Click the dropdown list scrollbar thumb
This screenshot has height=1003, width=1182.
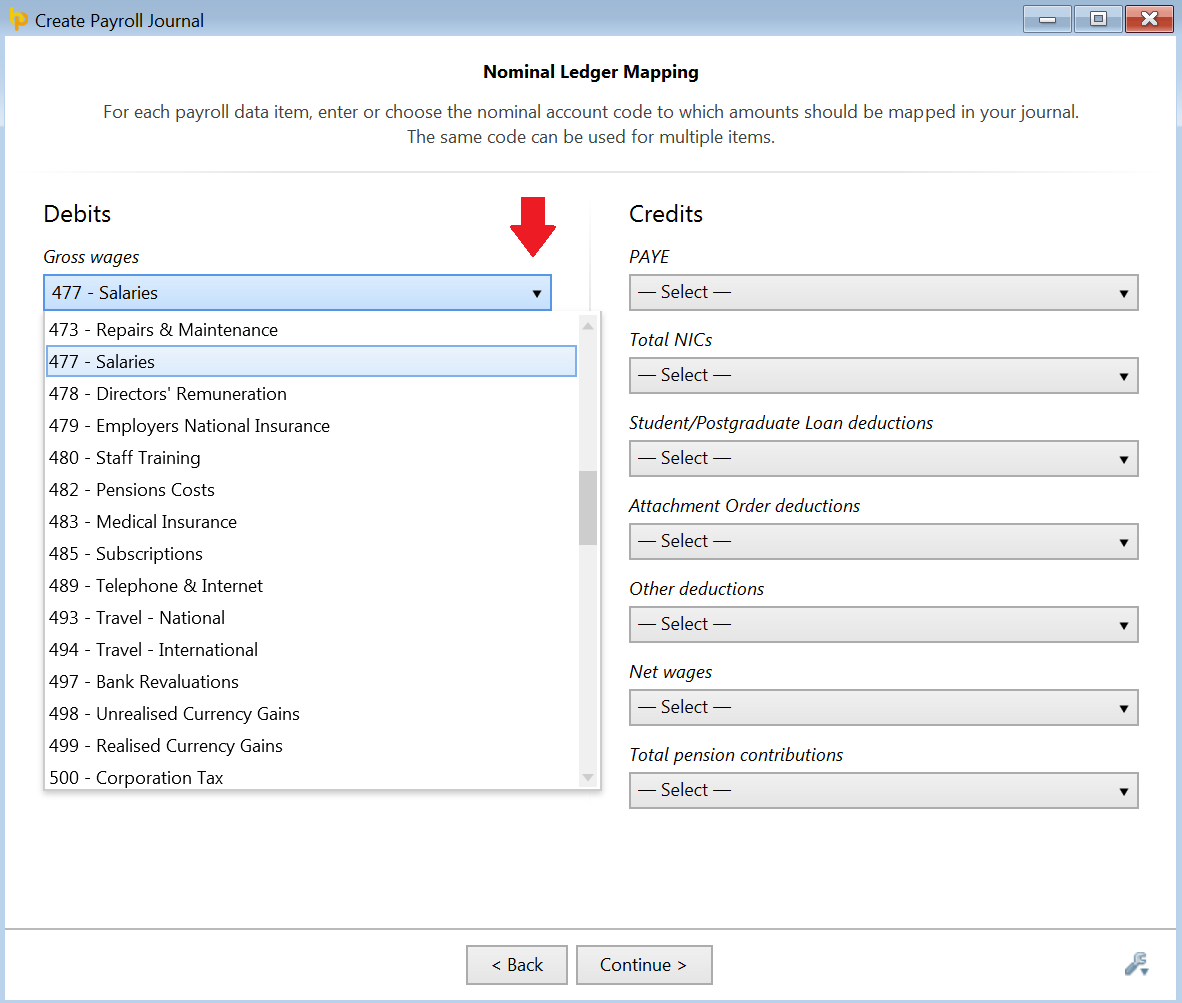[588, 507]
